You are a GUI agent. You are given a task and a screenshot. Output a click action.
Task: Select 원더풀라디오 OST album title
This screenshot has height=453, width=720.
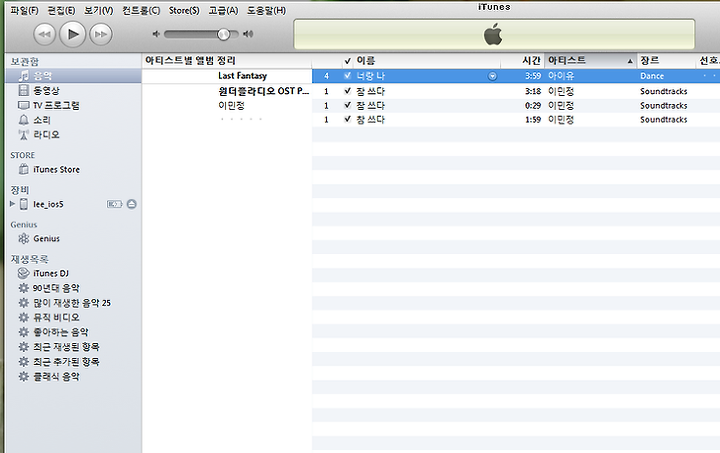pyautogui.click(x=264, y=91)
